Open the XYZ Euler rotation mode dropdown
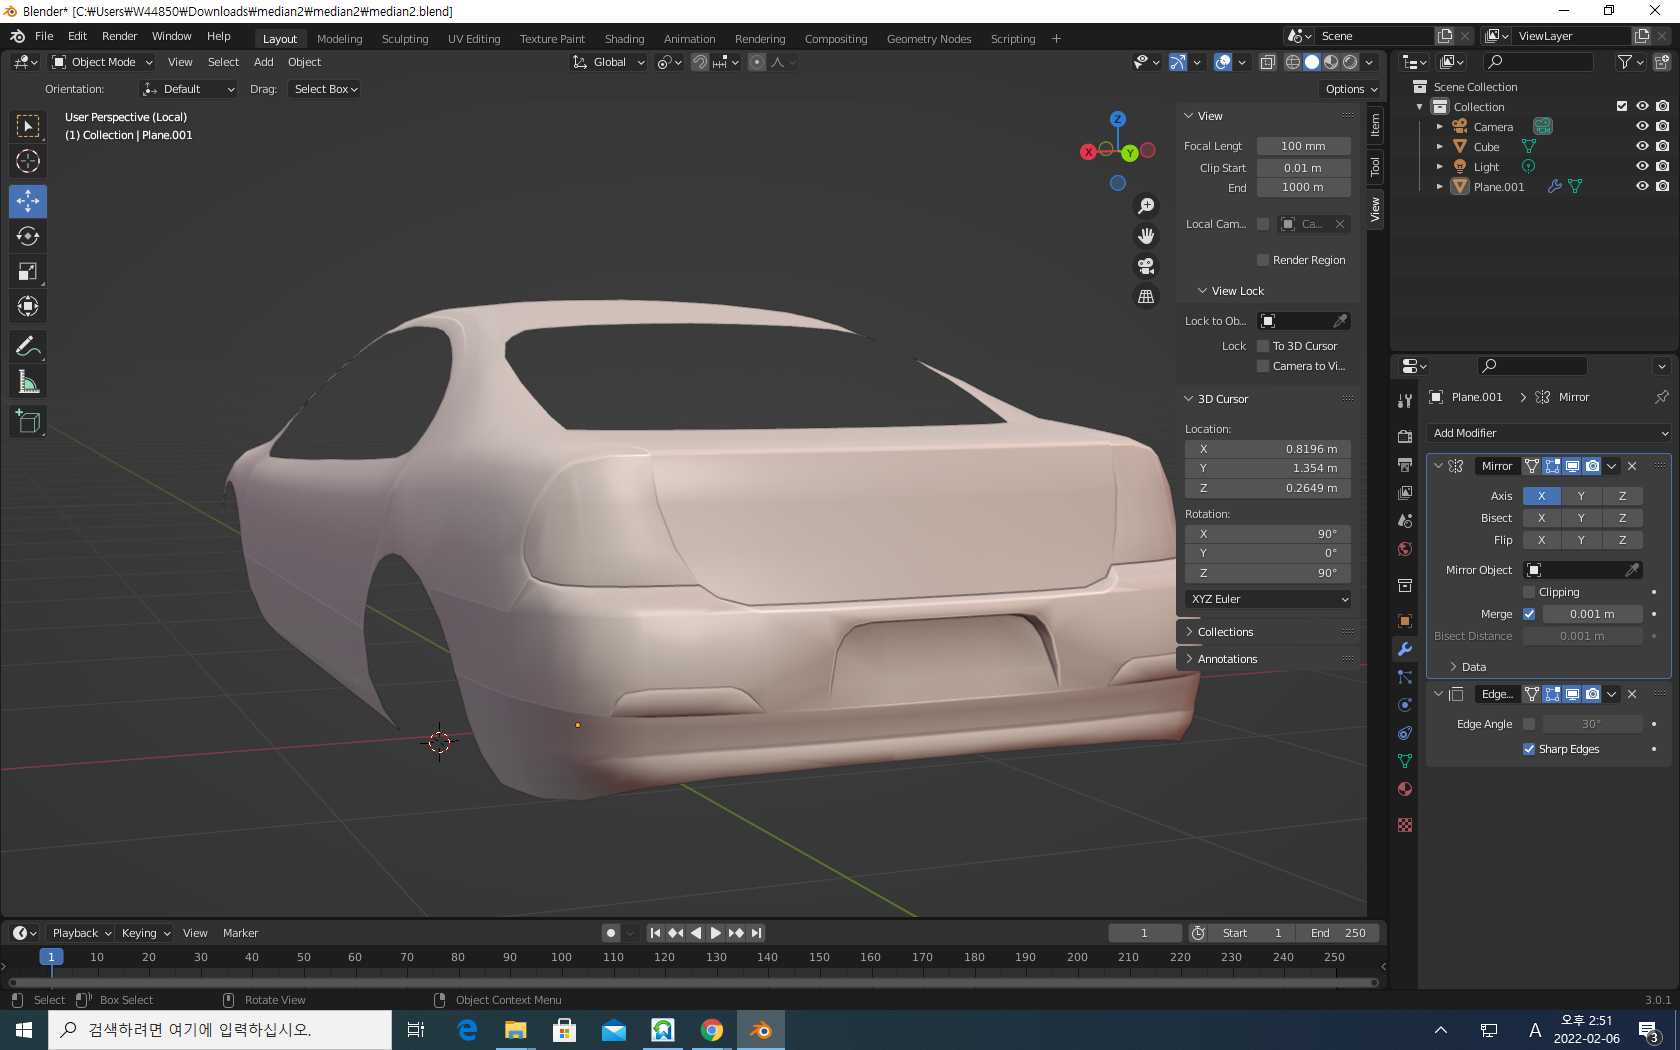This screenshot has height=1050, width=1680. [1268, 599]
